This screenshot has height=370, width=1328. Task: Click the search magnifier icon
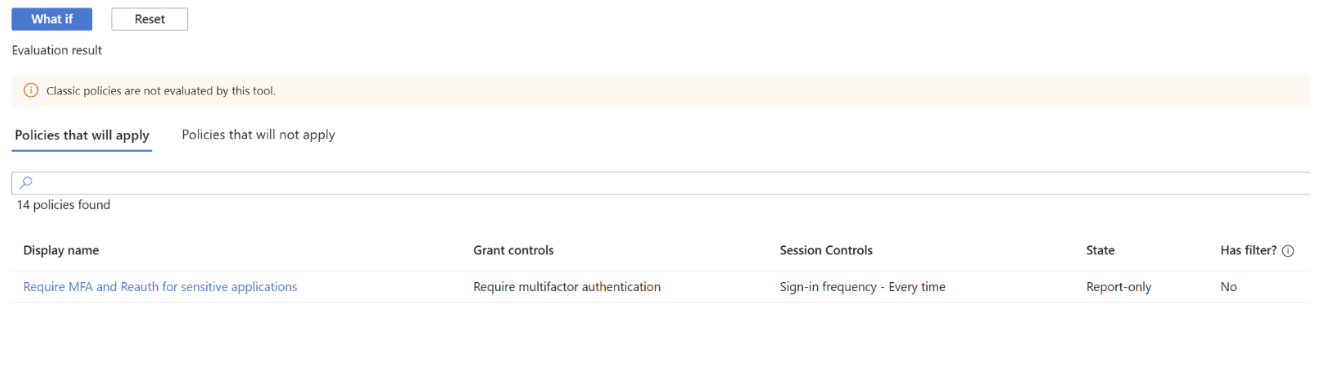point(26,183)
